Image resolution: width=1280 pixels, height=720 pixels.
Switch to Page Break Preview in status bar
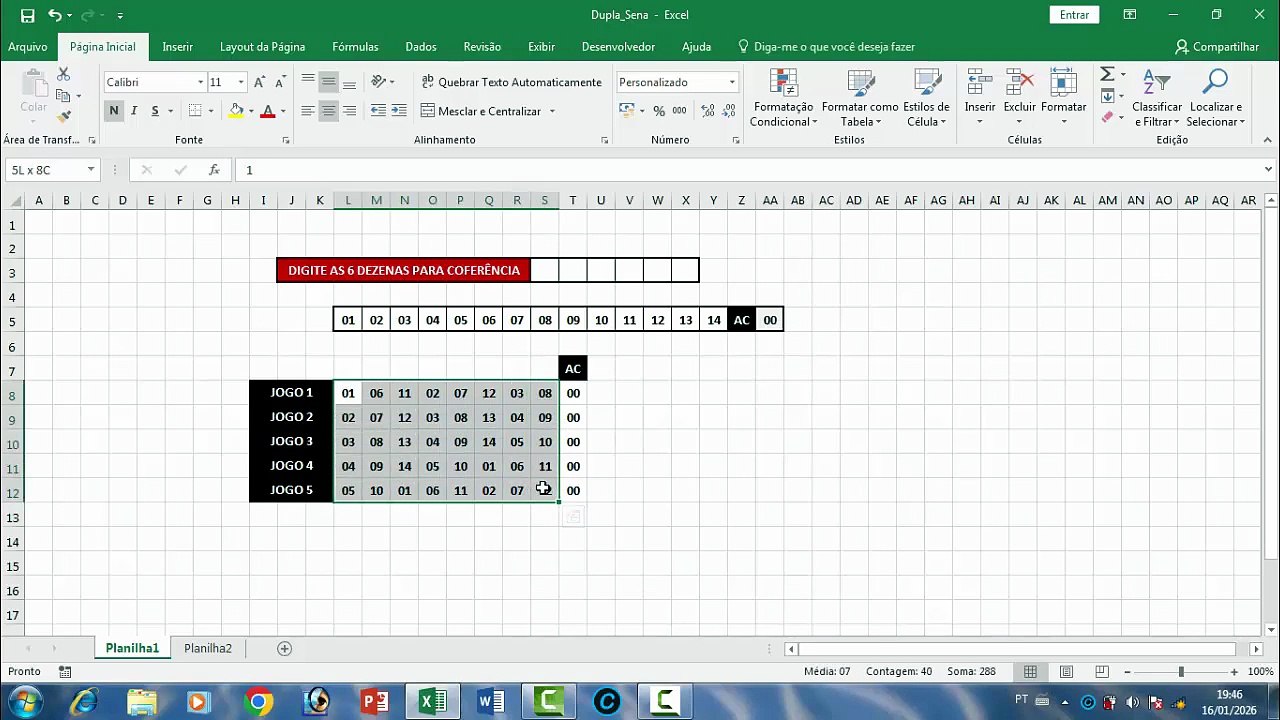(x=1102, y=672)
